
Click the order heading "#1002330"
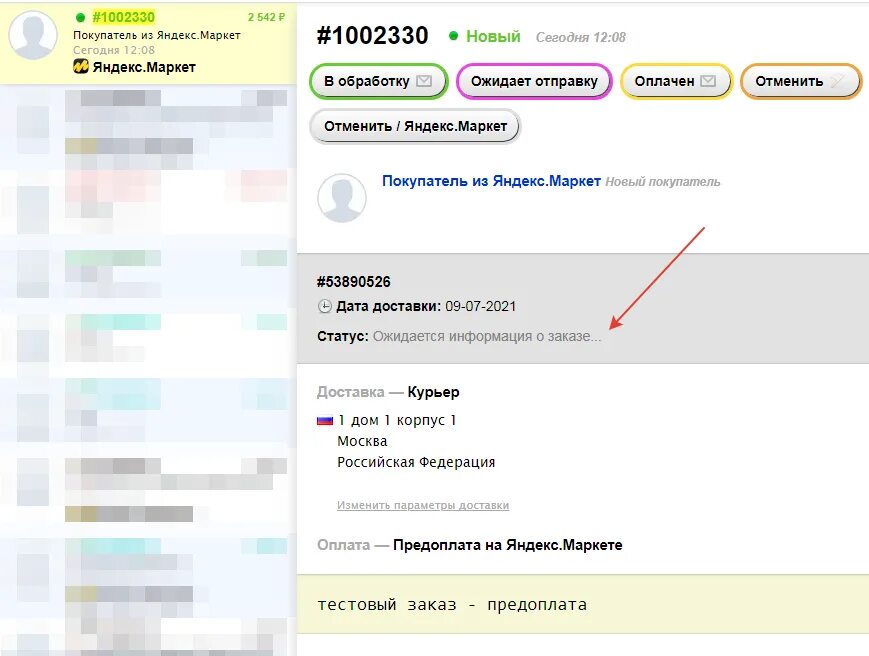[372, 36]
